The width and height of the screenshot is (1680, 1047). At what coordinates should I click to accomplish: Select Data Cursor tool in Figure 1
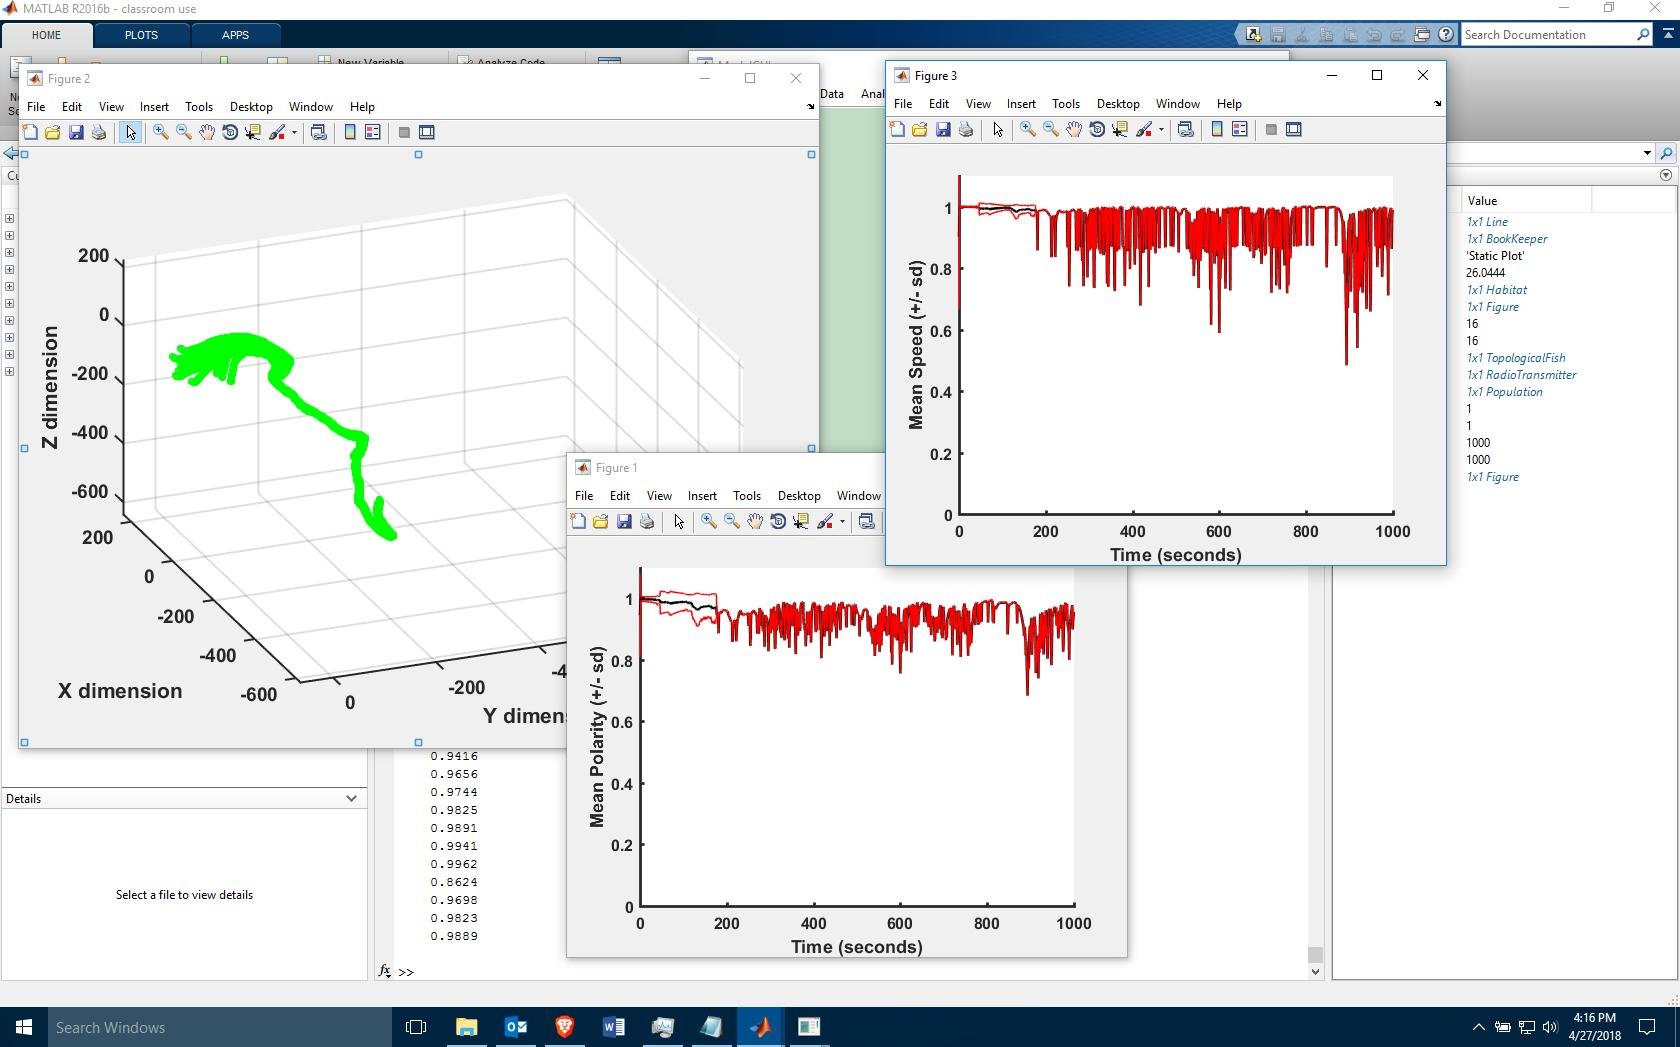tap(800, 521)
